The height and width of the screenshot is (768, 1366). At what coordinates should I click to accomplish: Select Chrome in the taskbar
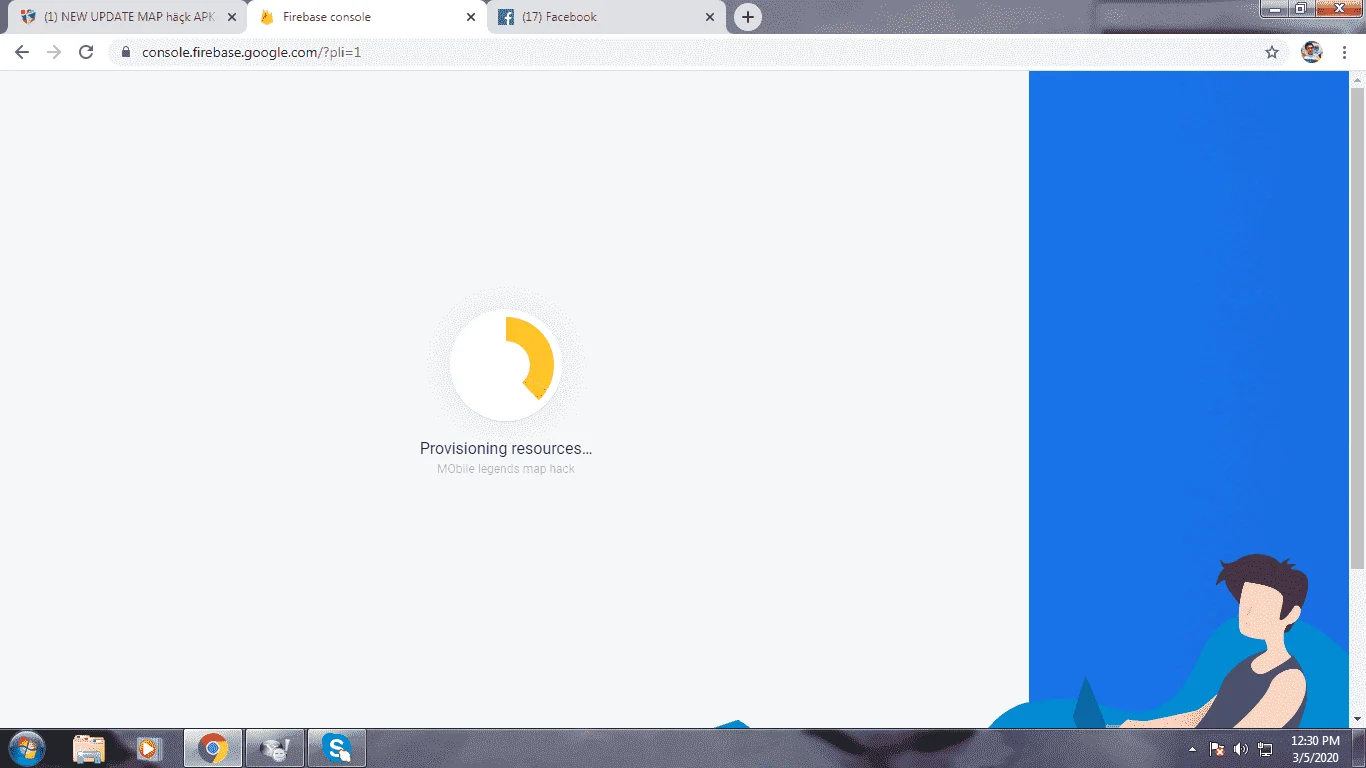point(212,748)
